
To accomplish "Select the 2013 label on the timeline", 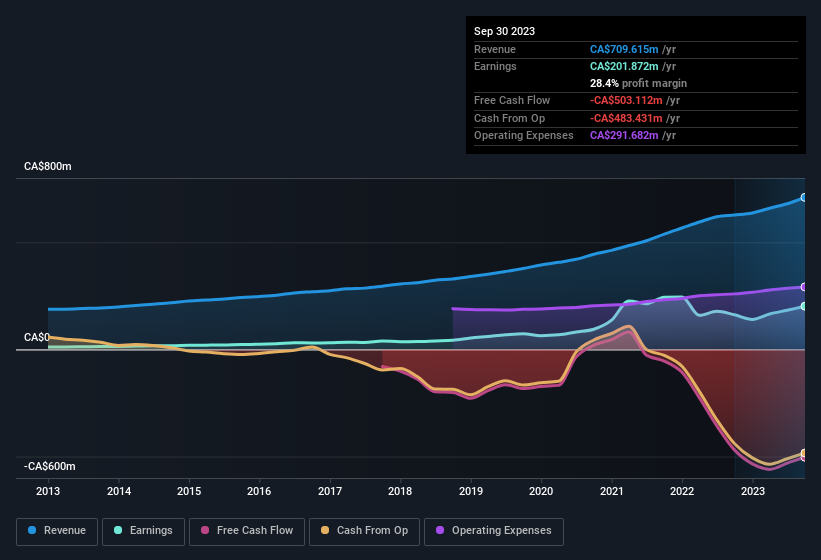I will pos(48,491).
